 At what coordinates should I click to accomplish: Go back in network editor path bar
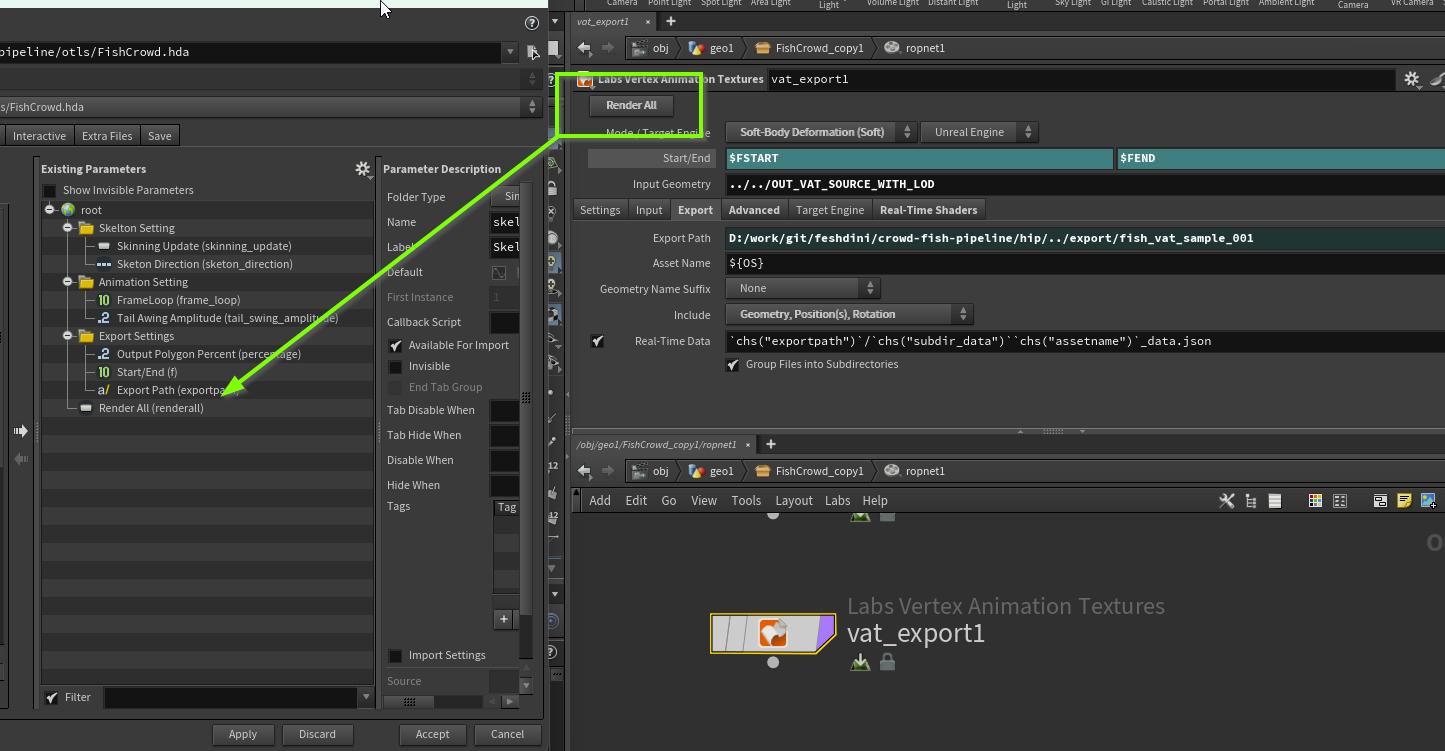click(x=584, y=471)
